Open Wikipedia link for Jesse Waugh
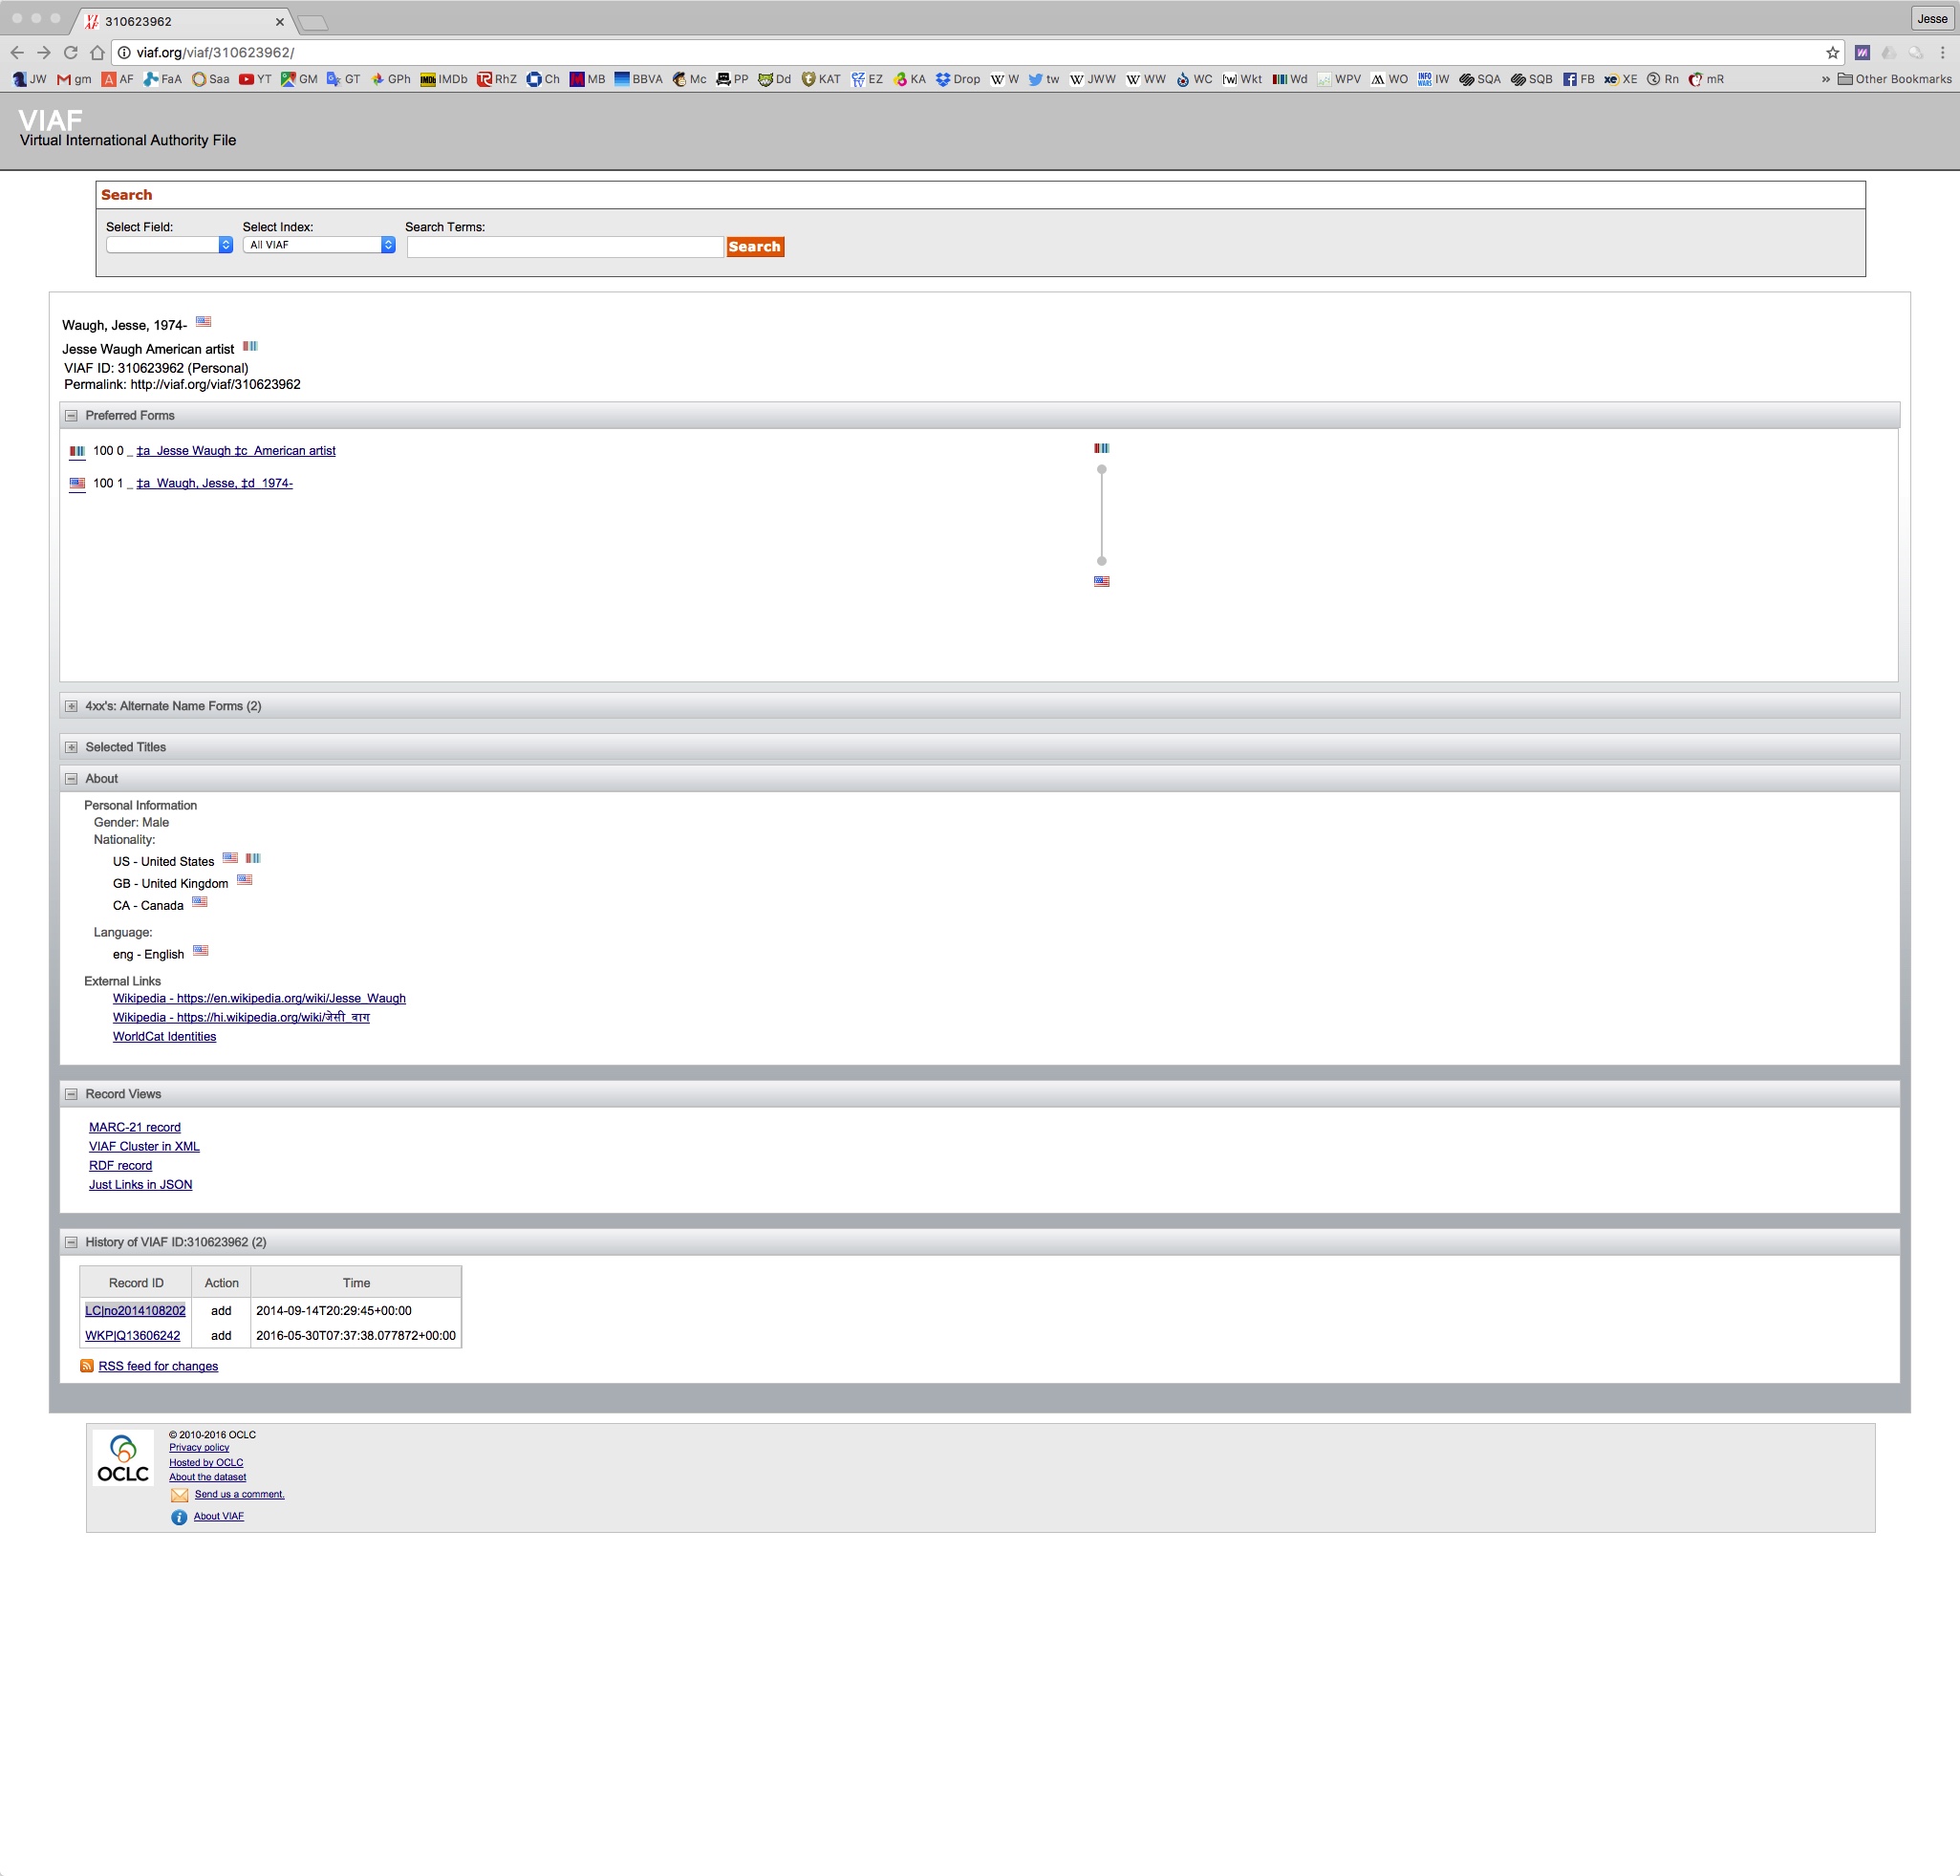Viewport: 1960px width, 1876px height. coord(259,998)
